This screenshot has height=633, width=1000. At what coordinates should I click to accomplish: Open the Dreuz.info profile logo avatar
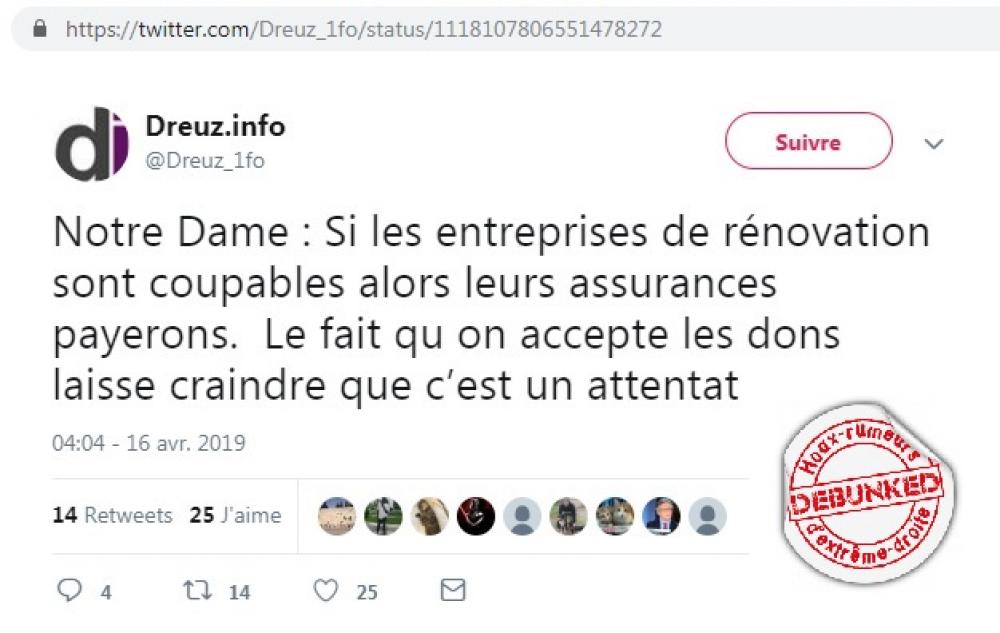pyautogui.click(x=92, y=144)
